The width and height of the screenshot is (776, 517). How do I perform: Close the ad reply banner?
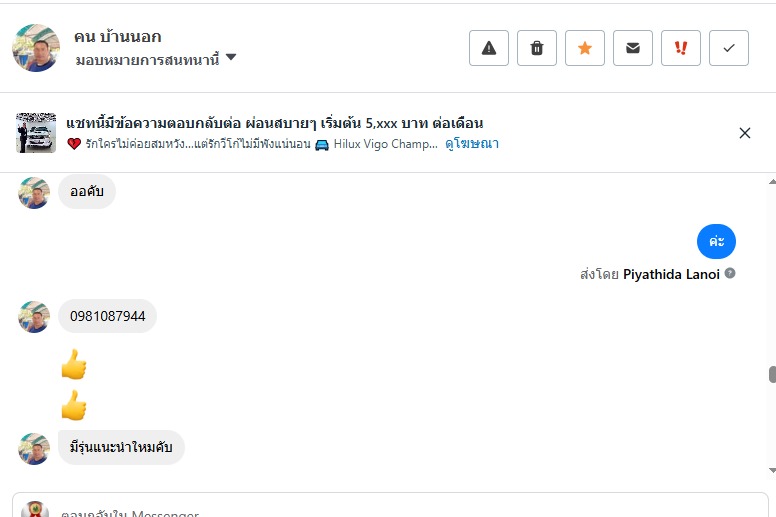pos(745,133)
